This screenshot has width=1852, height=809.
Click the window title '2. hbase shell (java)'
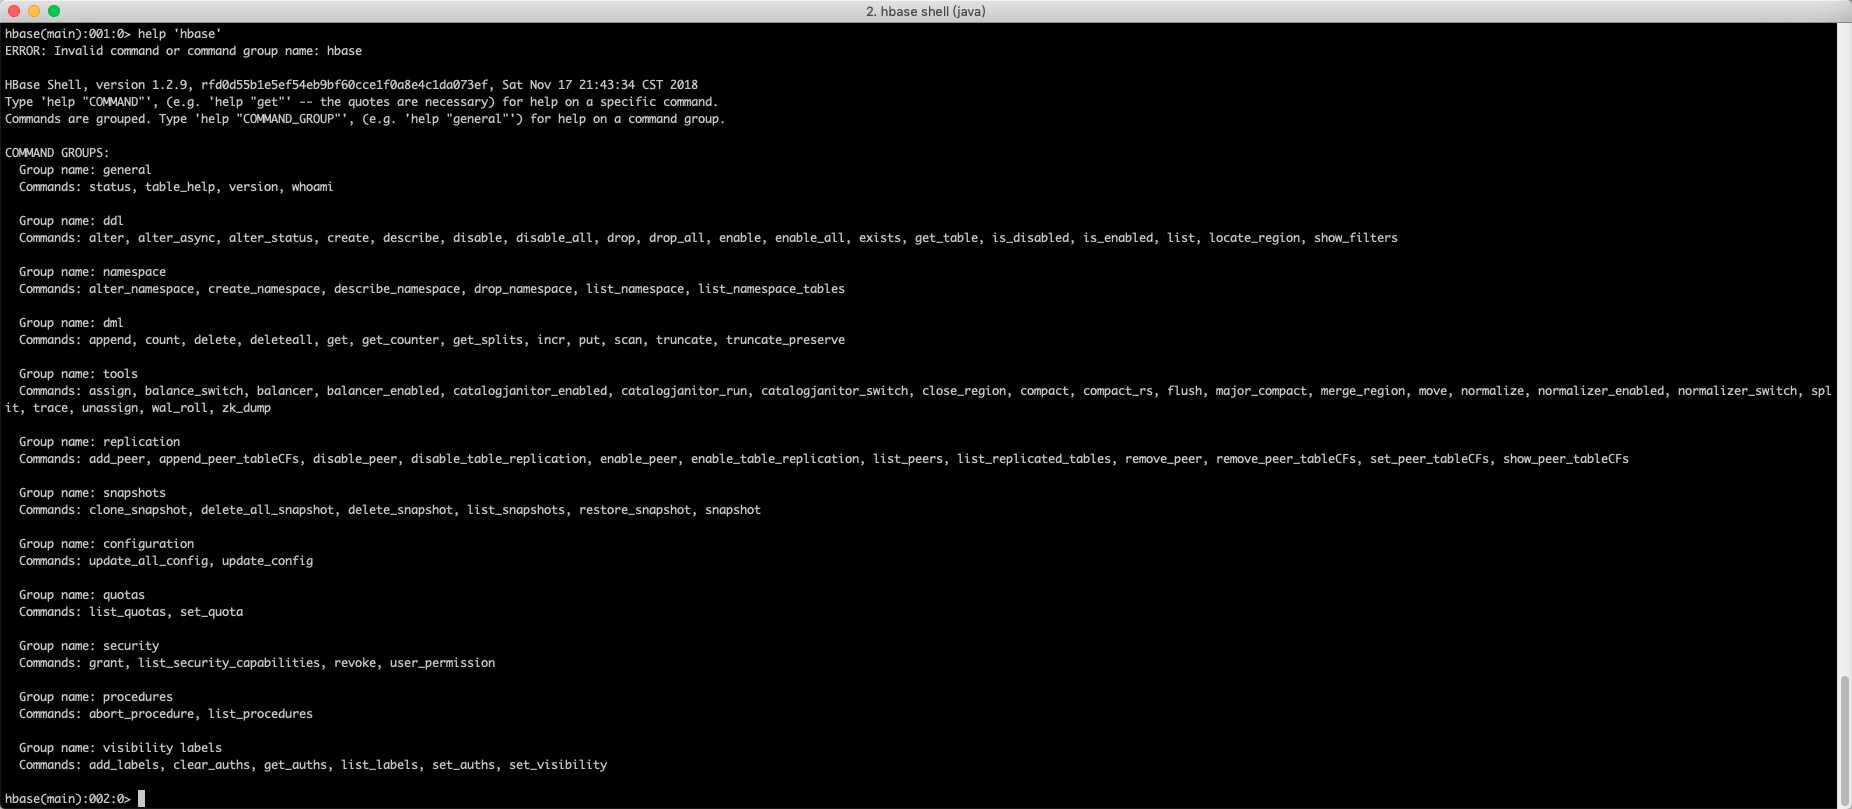[x=926, y=11]
